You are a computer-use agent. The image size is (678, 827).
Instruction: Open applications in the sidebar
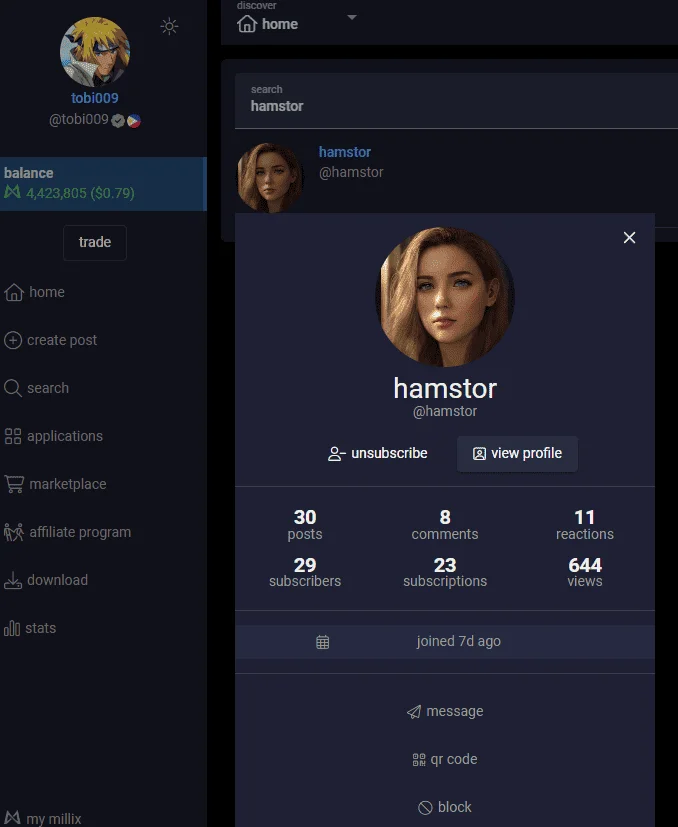[53, 436]
